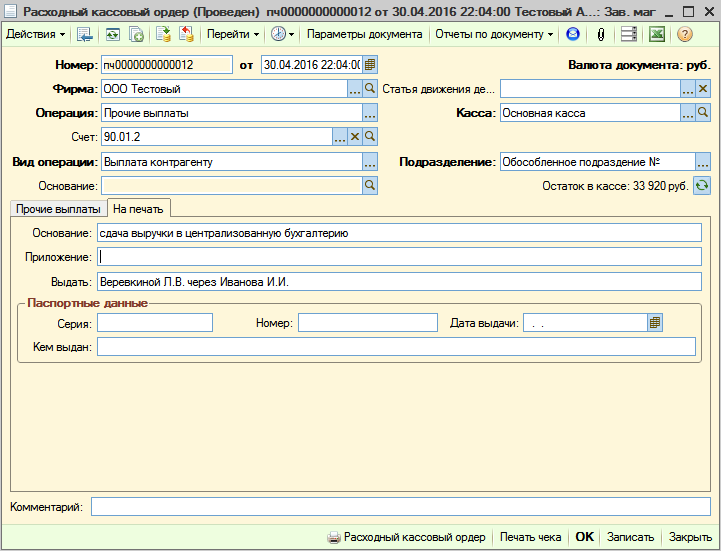
Task: Open Отчеты по документу dropdown
Action: (x=494, y=34)
